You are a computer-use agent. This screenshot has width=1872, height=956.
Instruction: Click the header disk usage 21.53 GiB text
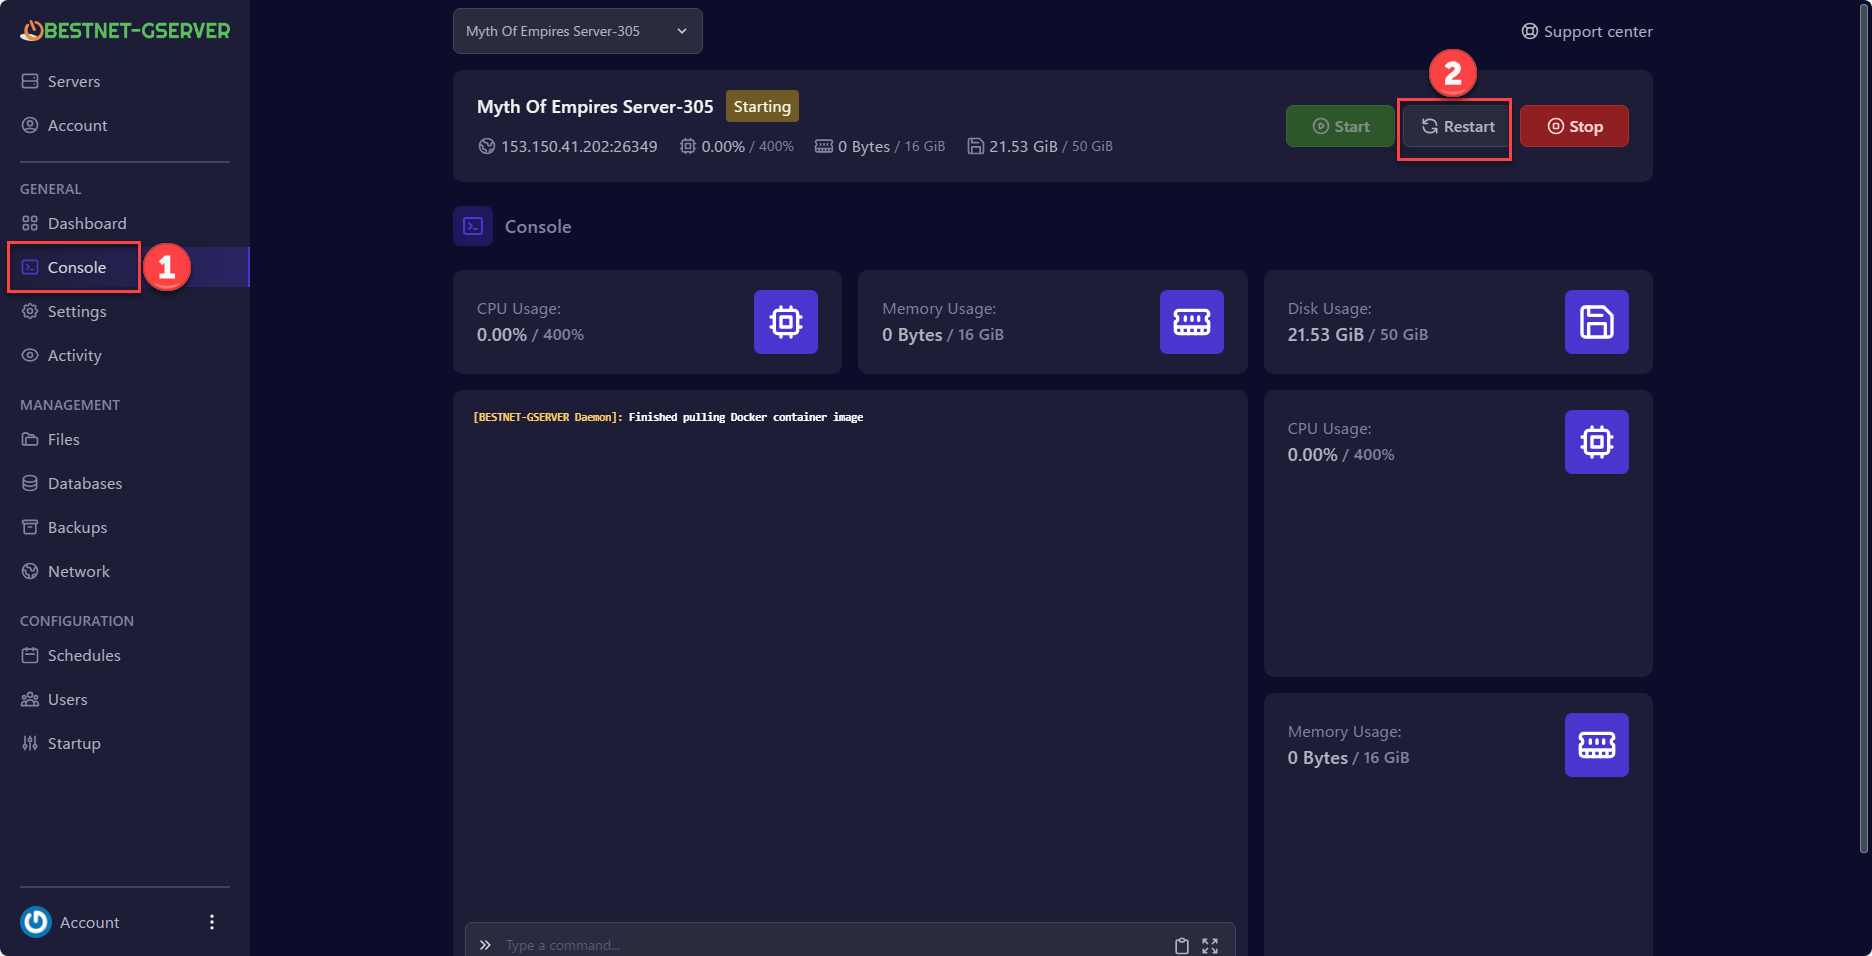click(1023, 146)
